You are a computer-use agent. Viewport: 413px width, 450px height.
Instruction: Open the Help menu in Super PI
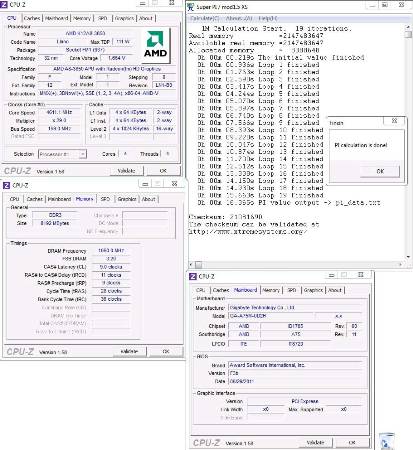(x=268, y=18)
